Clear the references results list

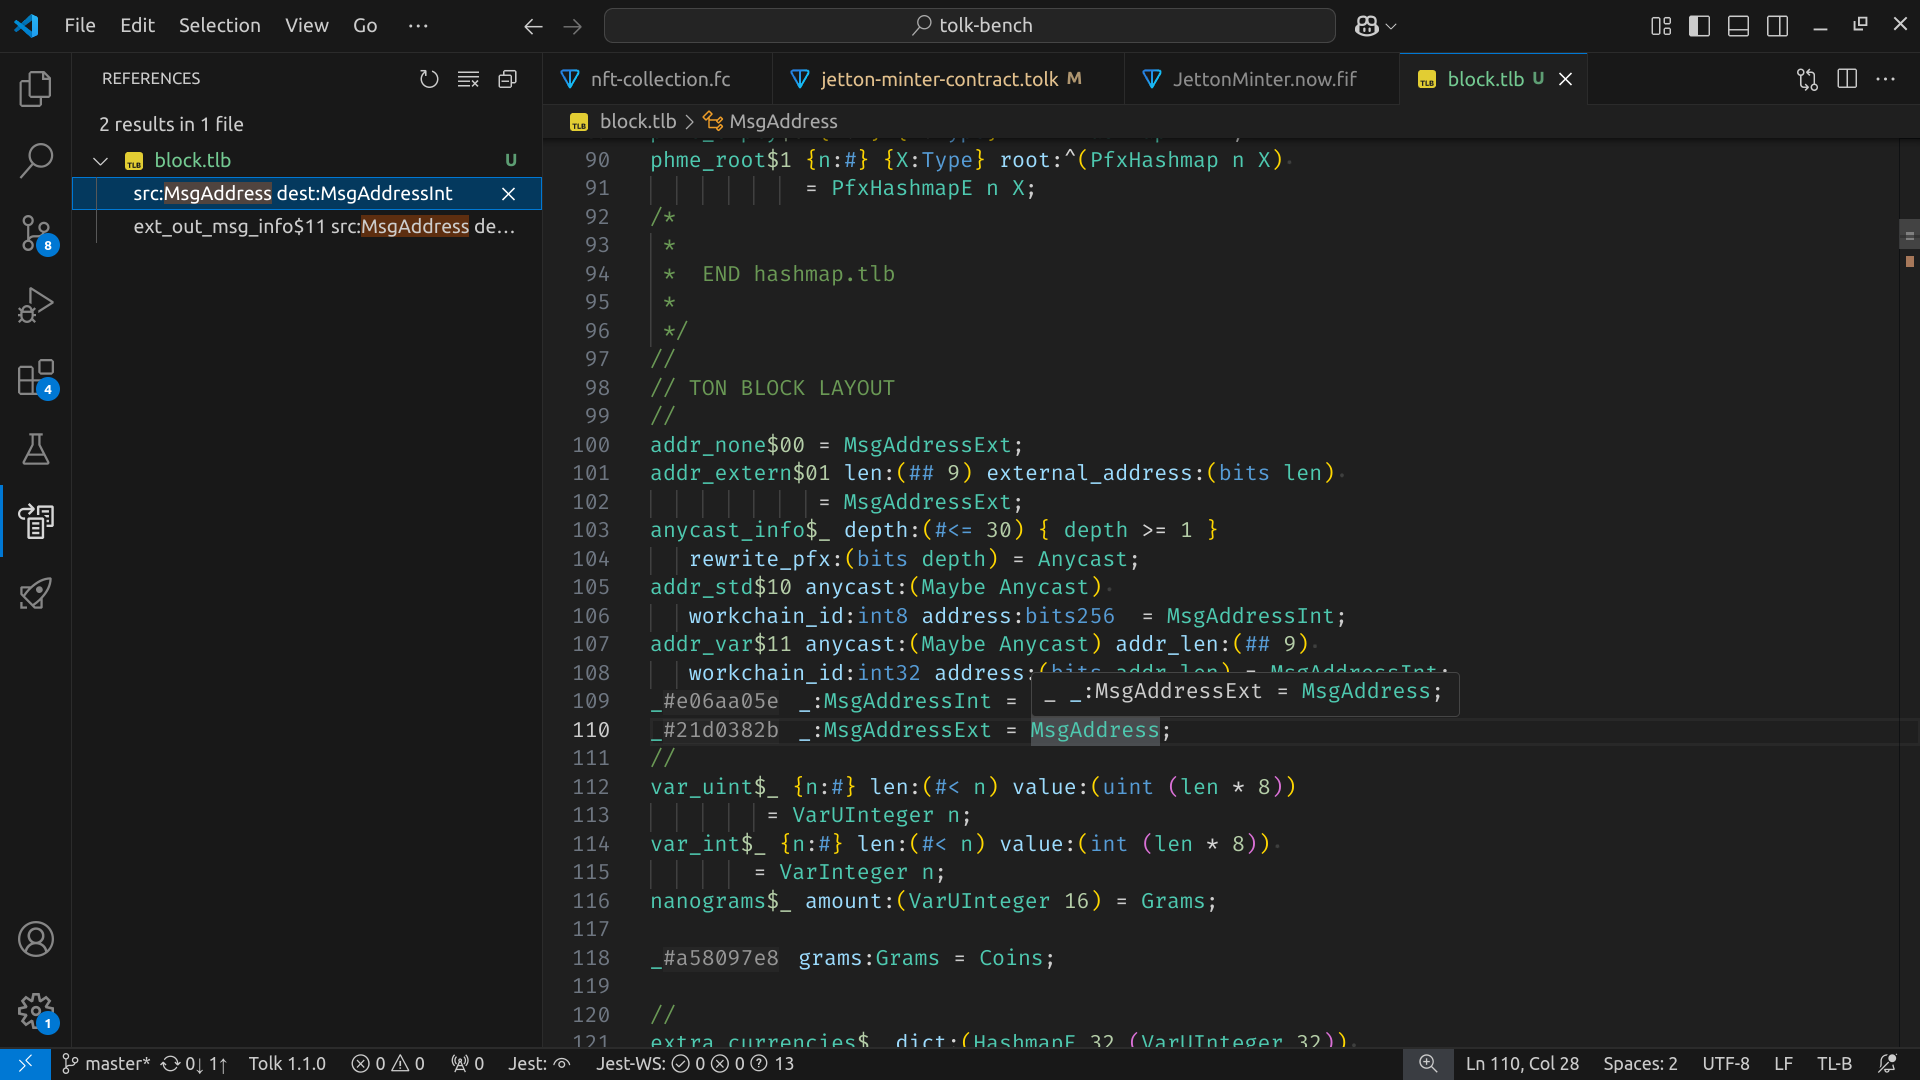(x=468, y=79)
